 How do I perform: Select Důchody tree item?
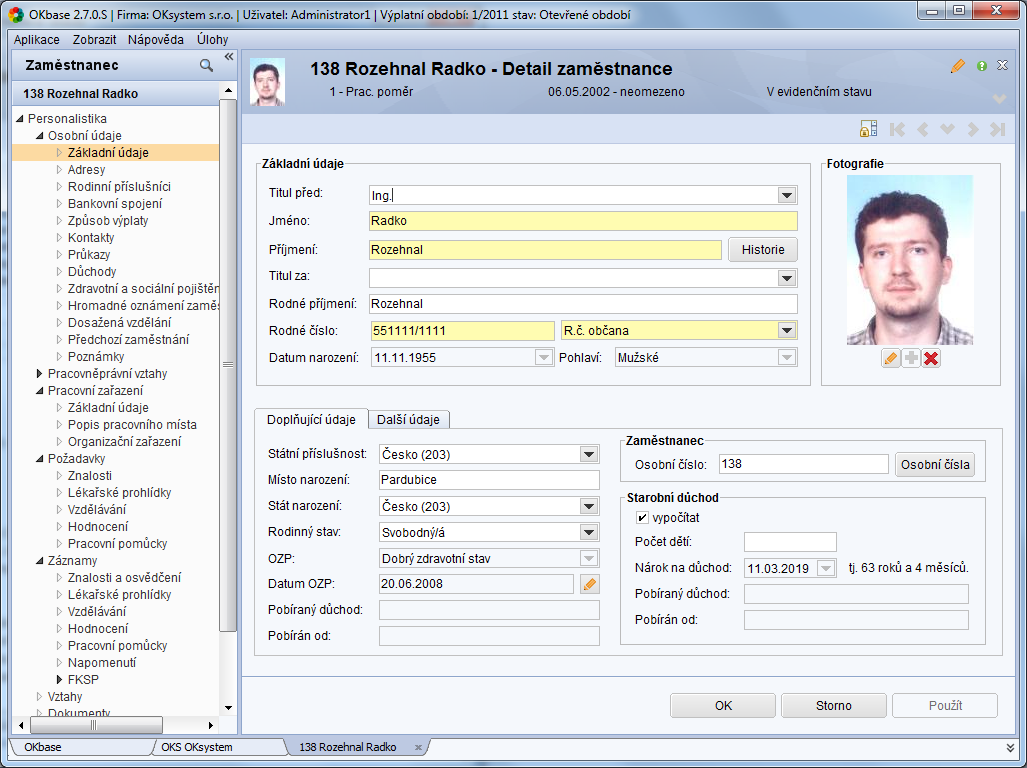[92, 272]
